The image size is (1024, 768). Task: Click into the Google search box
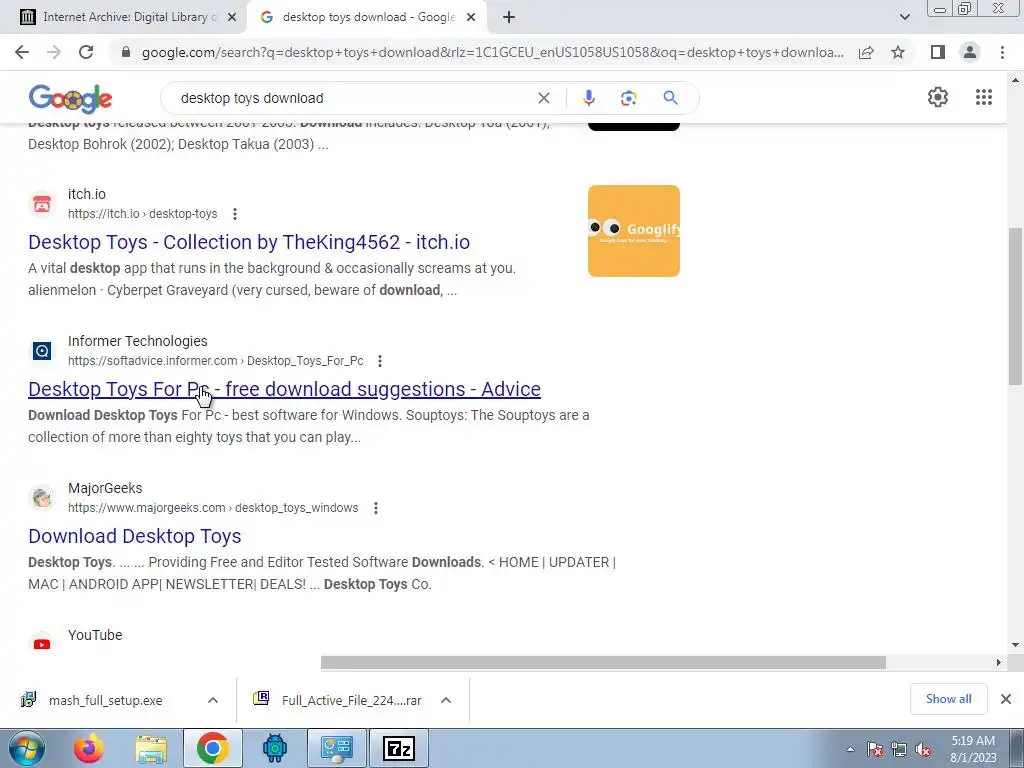pos(353,98)
